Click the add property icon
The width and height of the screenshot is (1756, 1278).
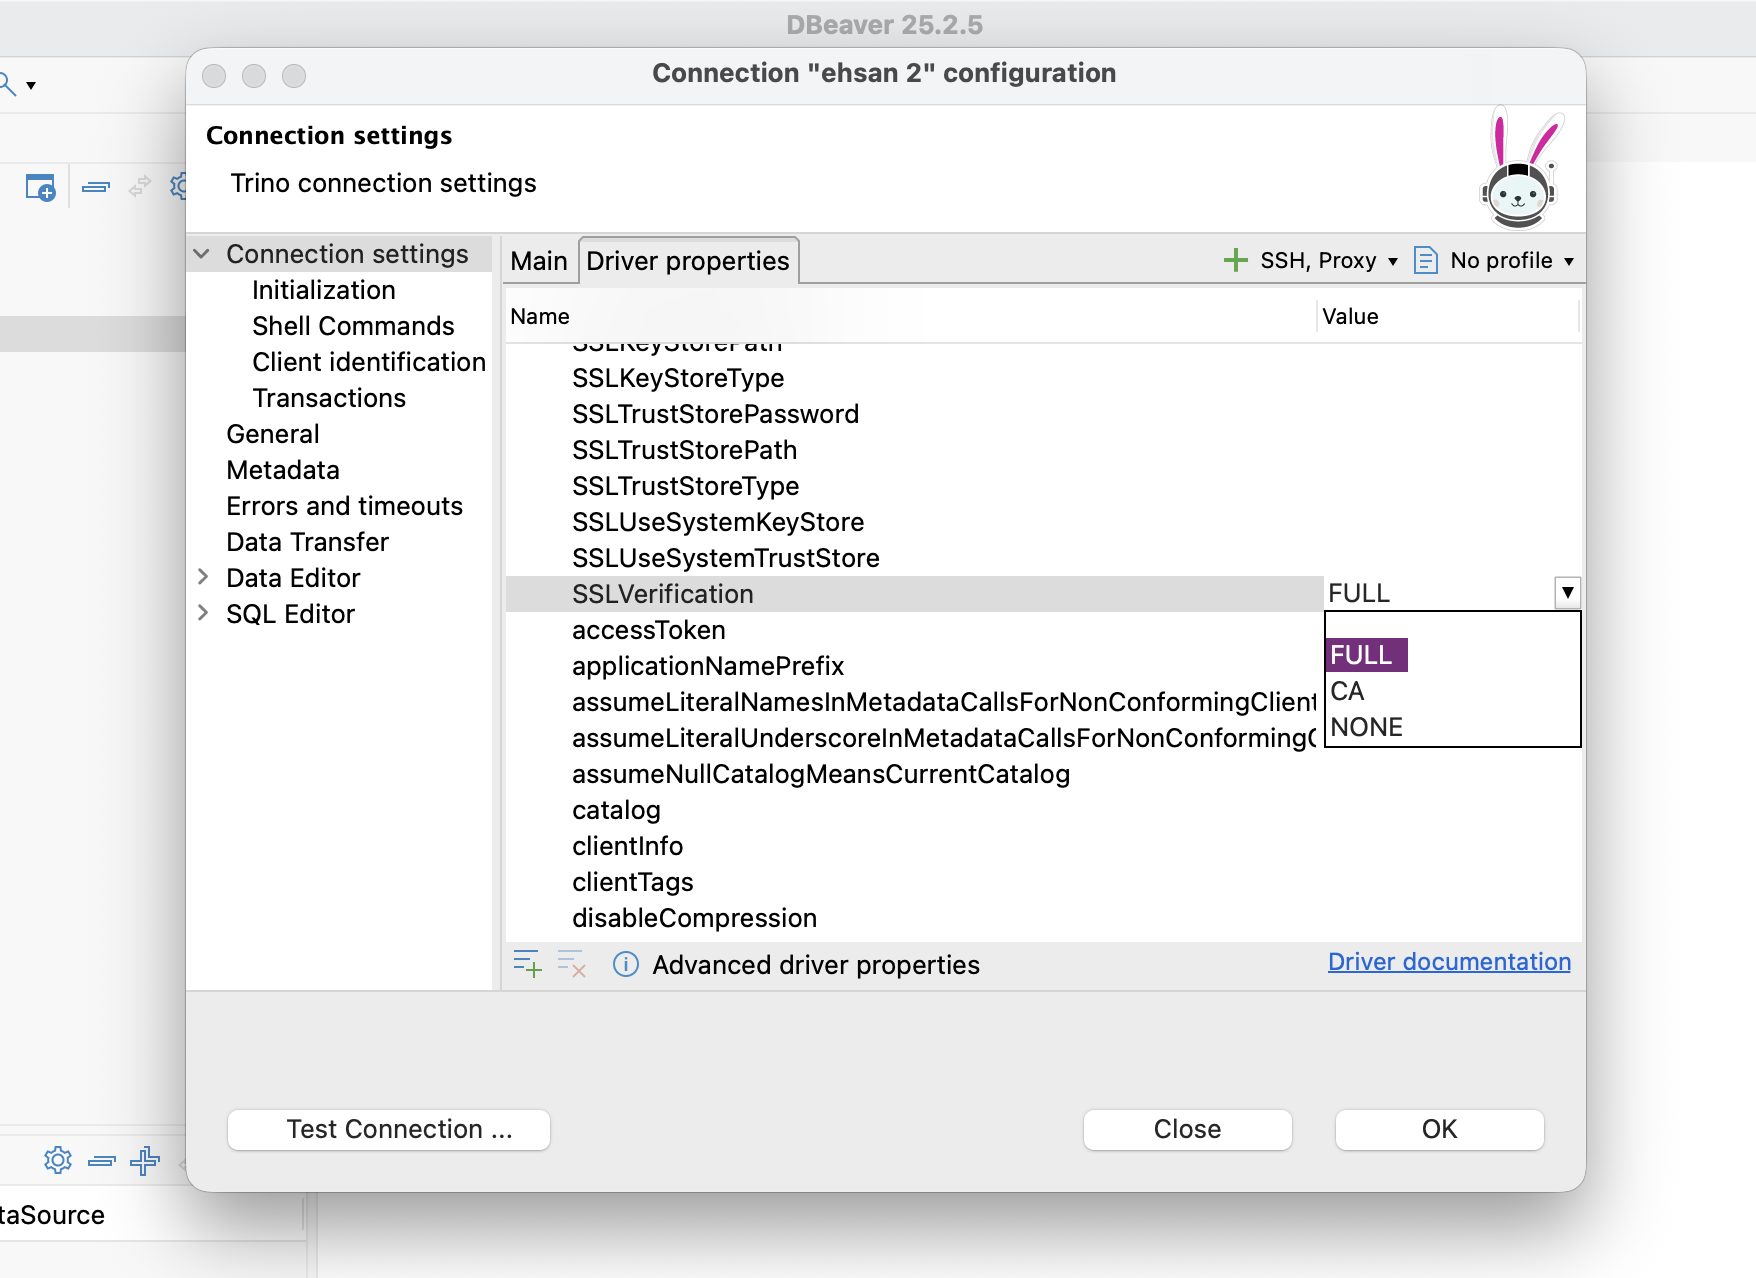tap(527, 964)
